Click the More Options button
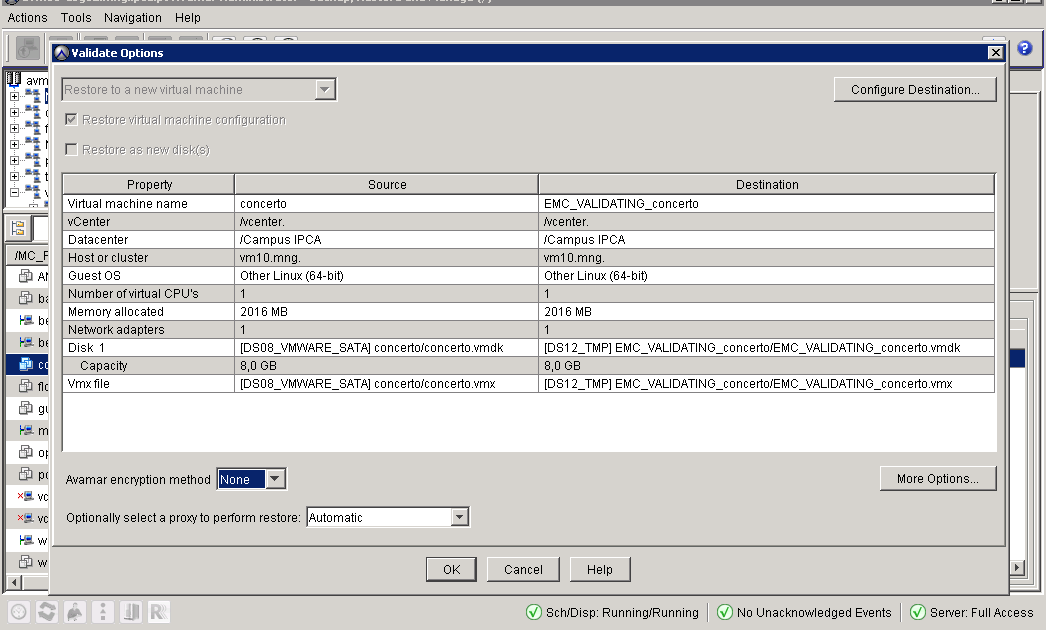Viewport: 1046px width, 630px height. 937,479
